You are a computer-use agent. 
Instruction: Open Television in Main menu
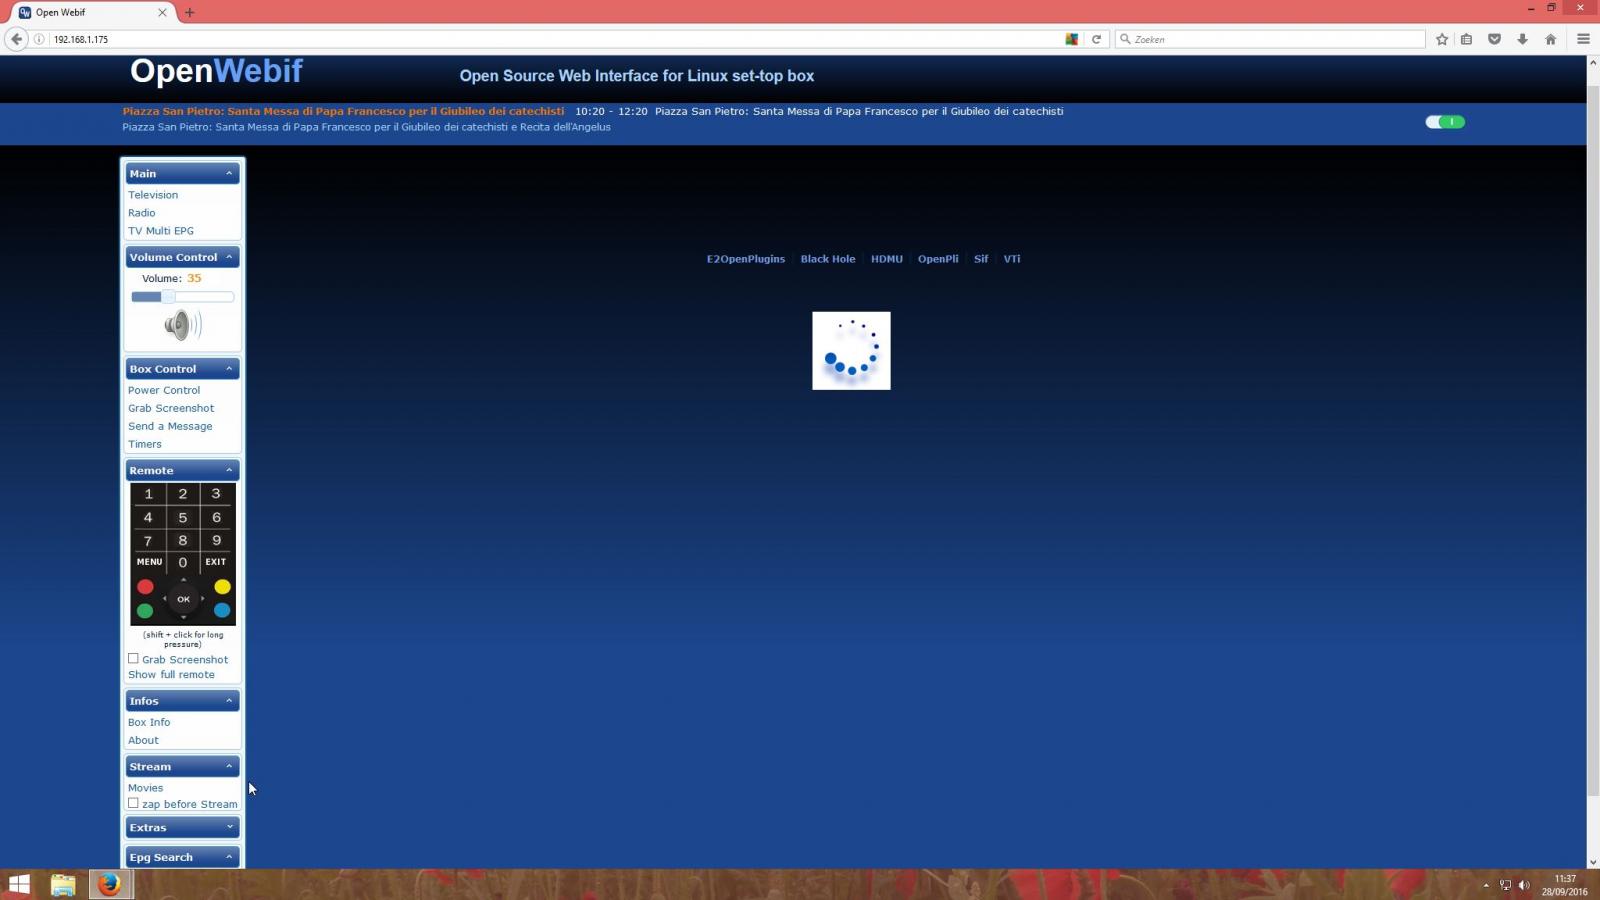coord(153,195)
